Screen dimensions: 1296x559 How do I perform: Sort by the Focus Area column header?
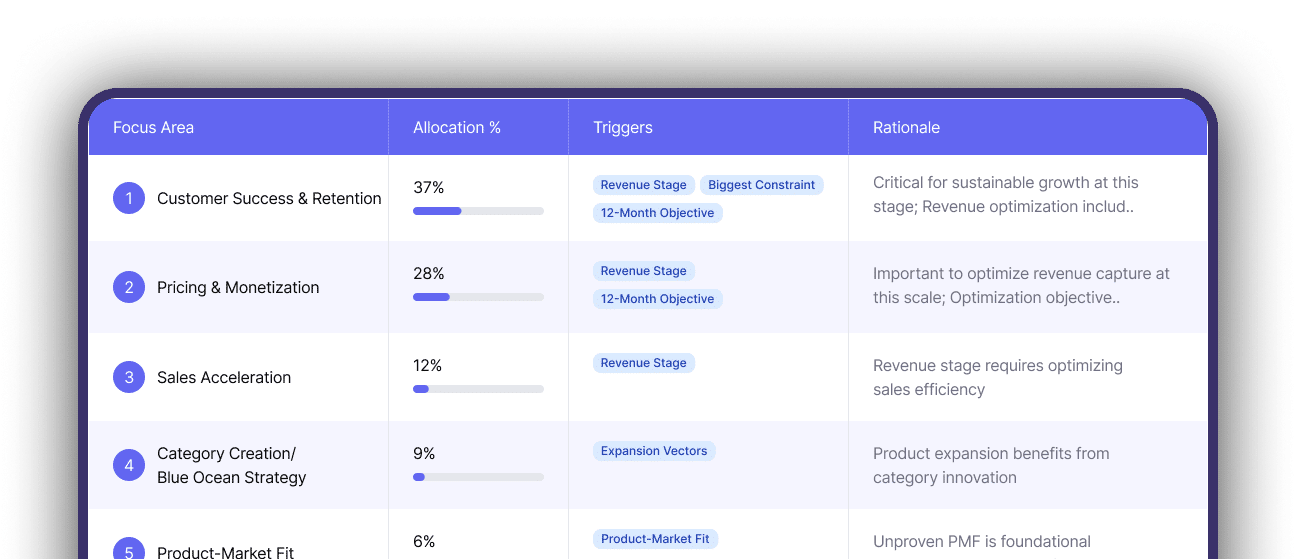[x=153, y=127]
